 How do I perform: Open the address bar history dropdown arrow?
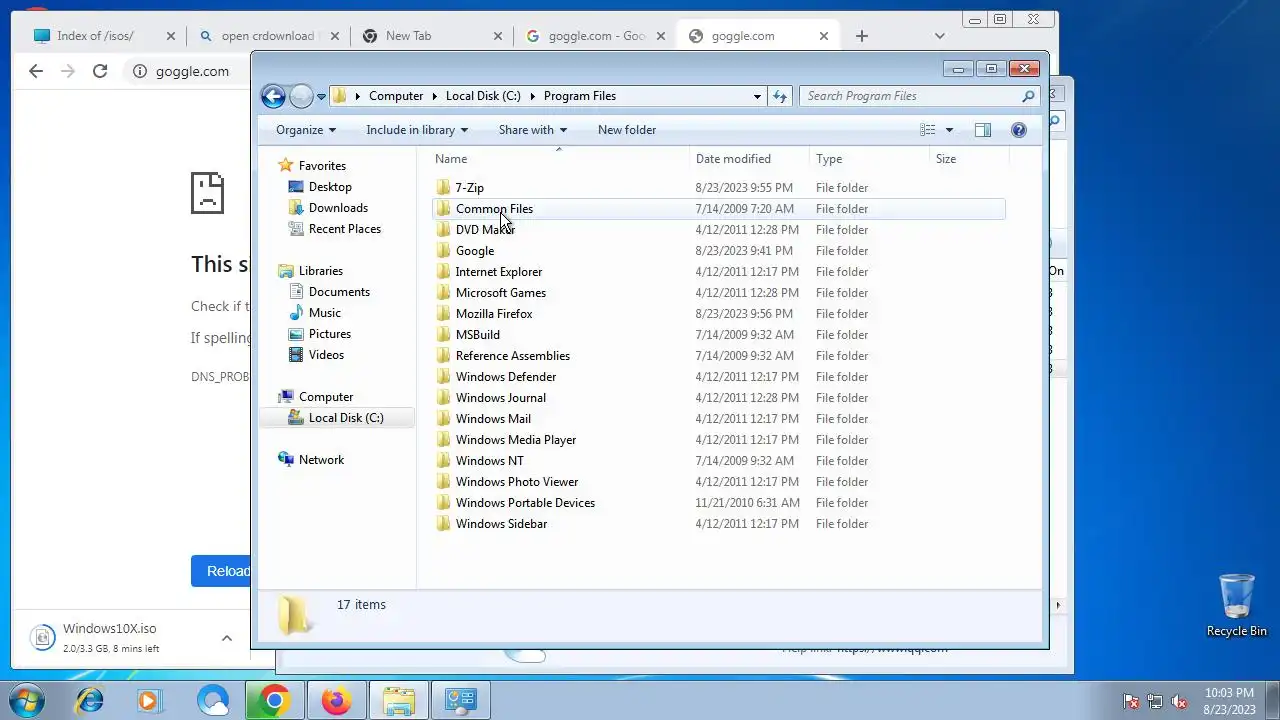tap(757, 96)
